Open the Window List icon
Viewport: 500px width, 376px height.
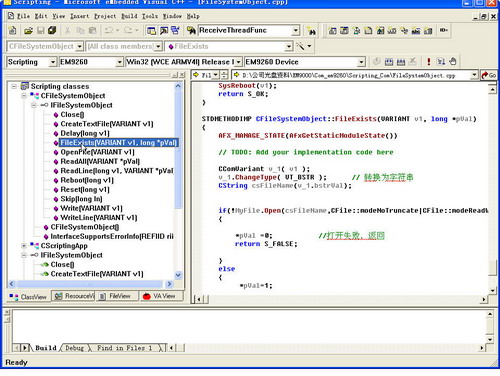[175, 31]
